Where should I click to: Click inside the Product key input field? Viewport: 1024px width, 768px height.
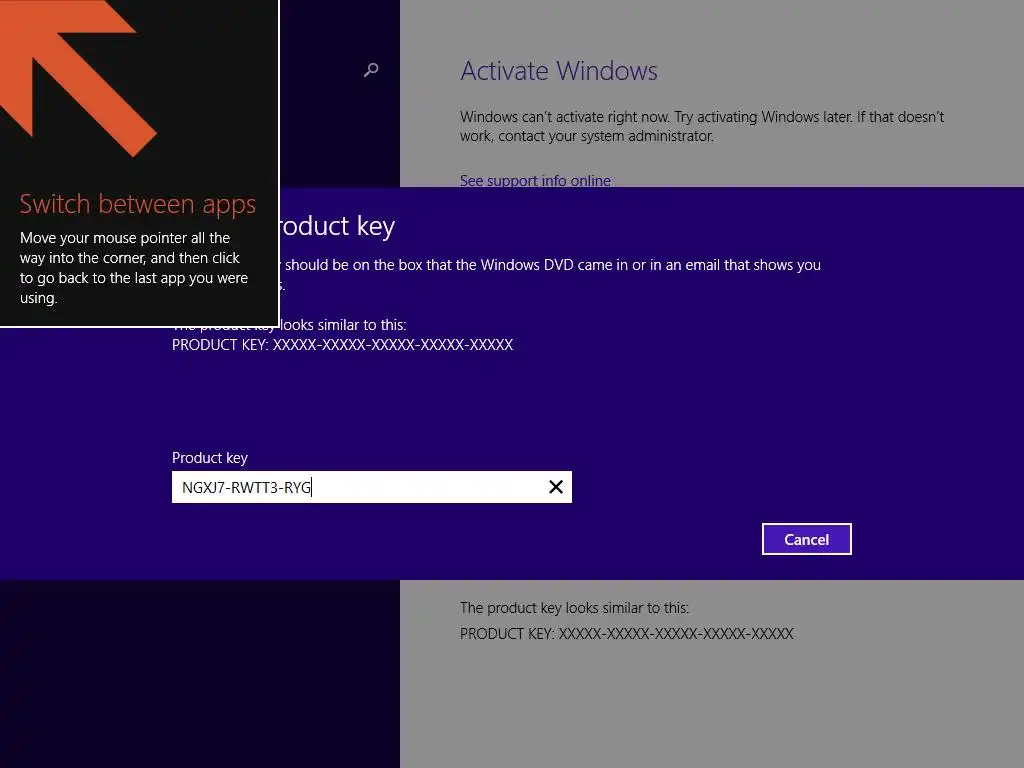click(x=372, y=487)
